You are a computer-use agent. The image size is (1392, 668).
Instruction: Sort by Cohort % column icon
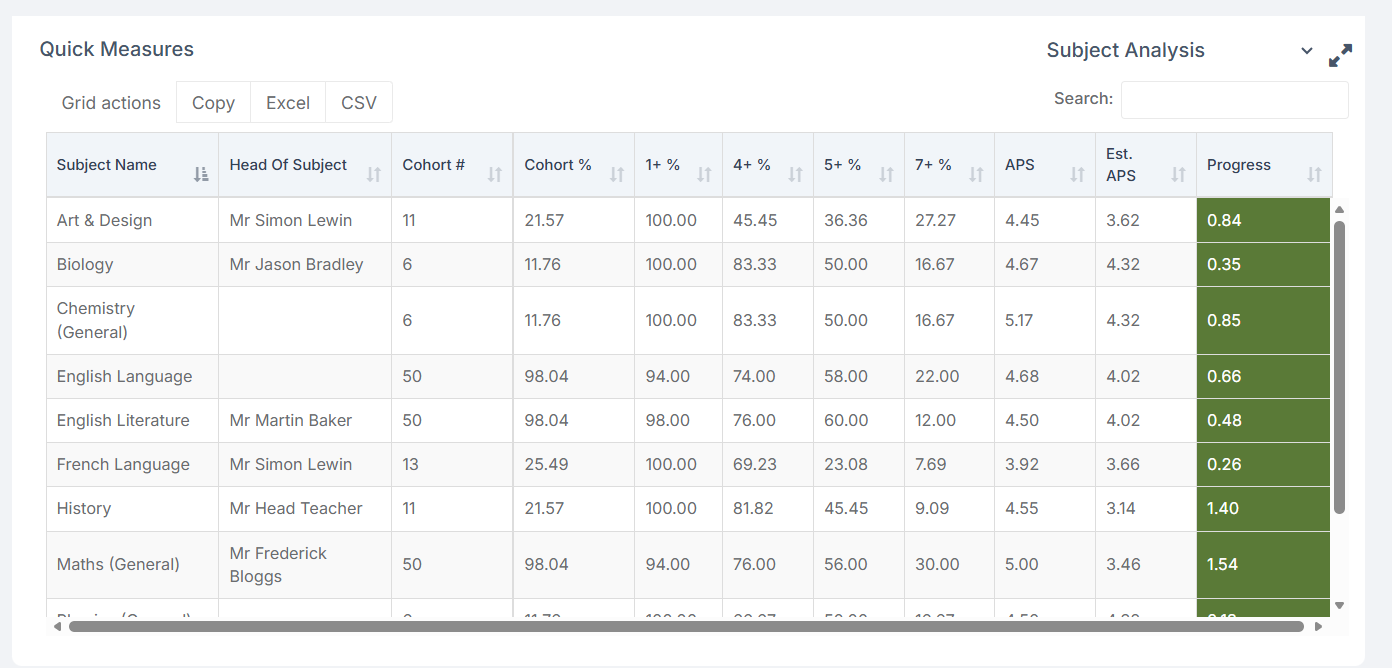coord(617,174)
